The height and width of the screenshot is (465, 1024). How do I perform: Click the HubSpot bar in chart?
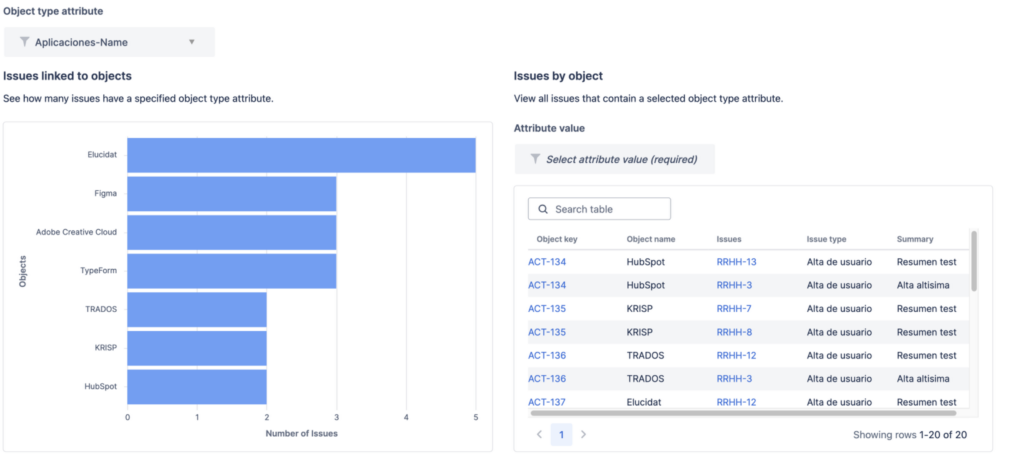pos(196,386)
